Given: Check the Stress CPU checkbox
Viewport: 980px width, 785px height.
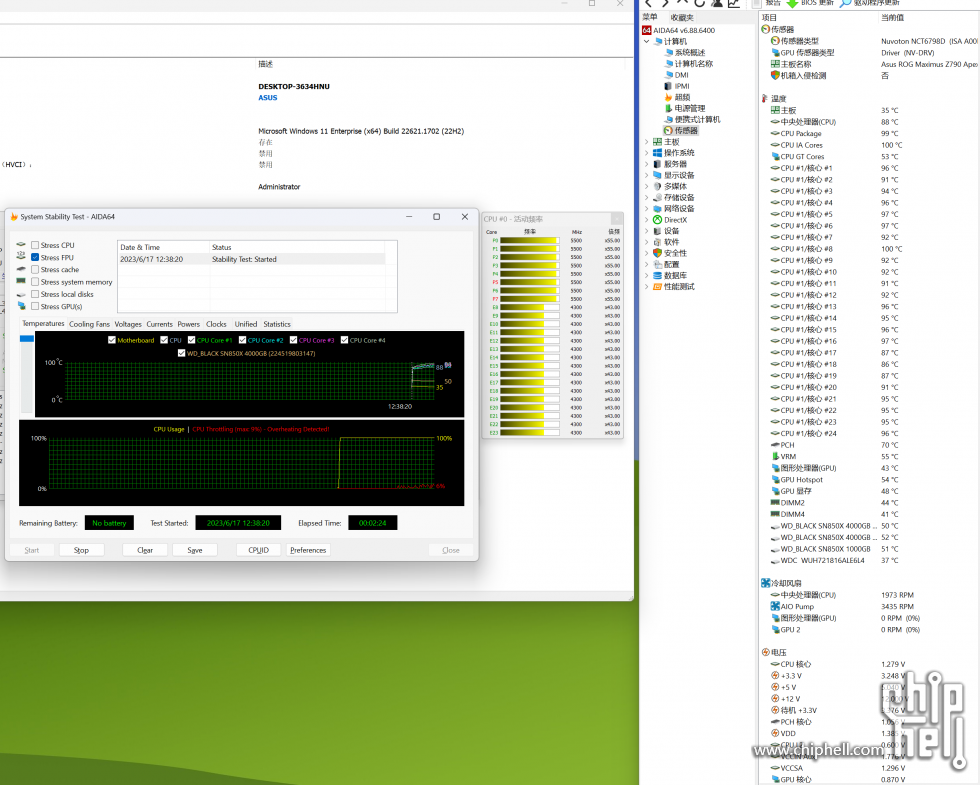Looking at the screenshot, I should pos(35,245).
